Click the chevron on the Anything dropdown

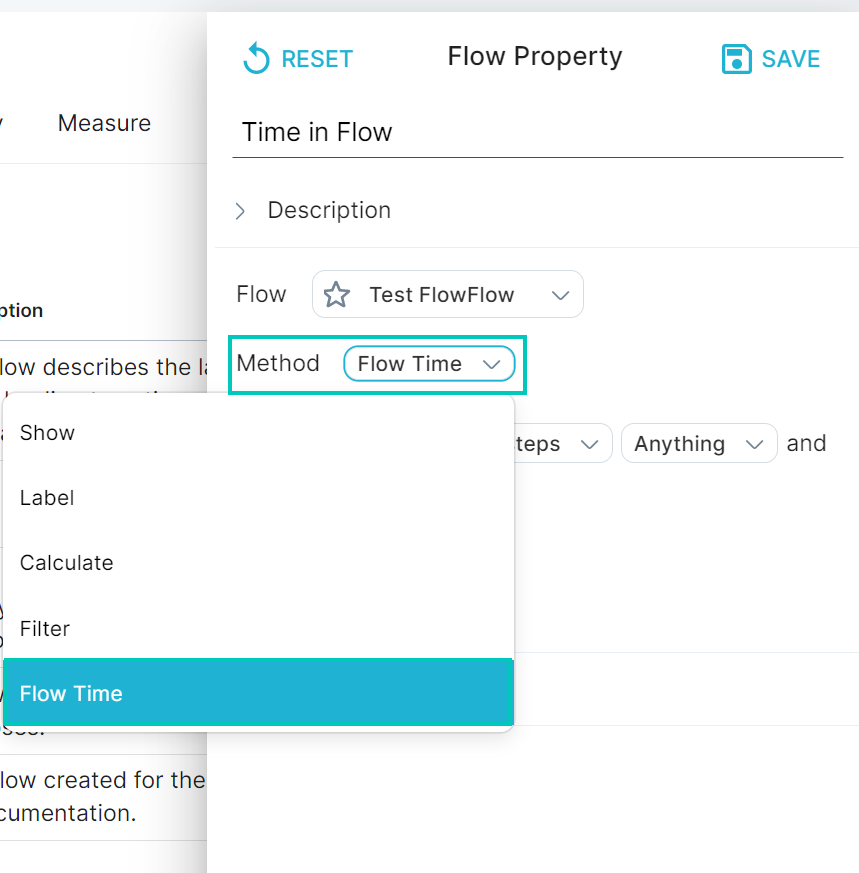(x=756, y=443)
